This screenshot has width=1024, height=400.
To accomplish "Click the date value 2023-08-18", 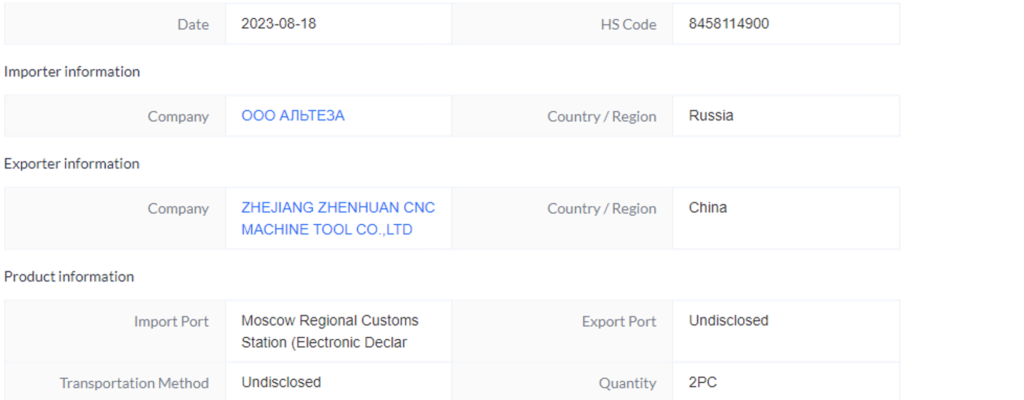I will pos(279,24).
